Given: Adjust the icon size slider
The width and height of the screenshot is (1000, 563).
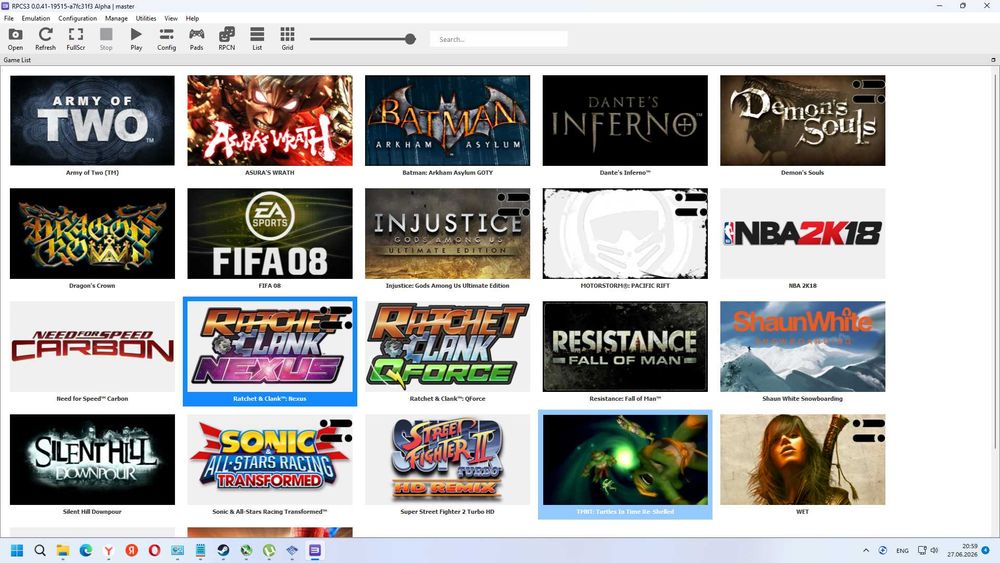Looking at the screenshot, I should [x=363, y=39].
